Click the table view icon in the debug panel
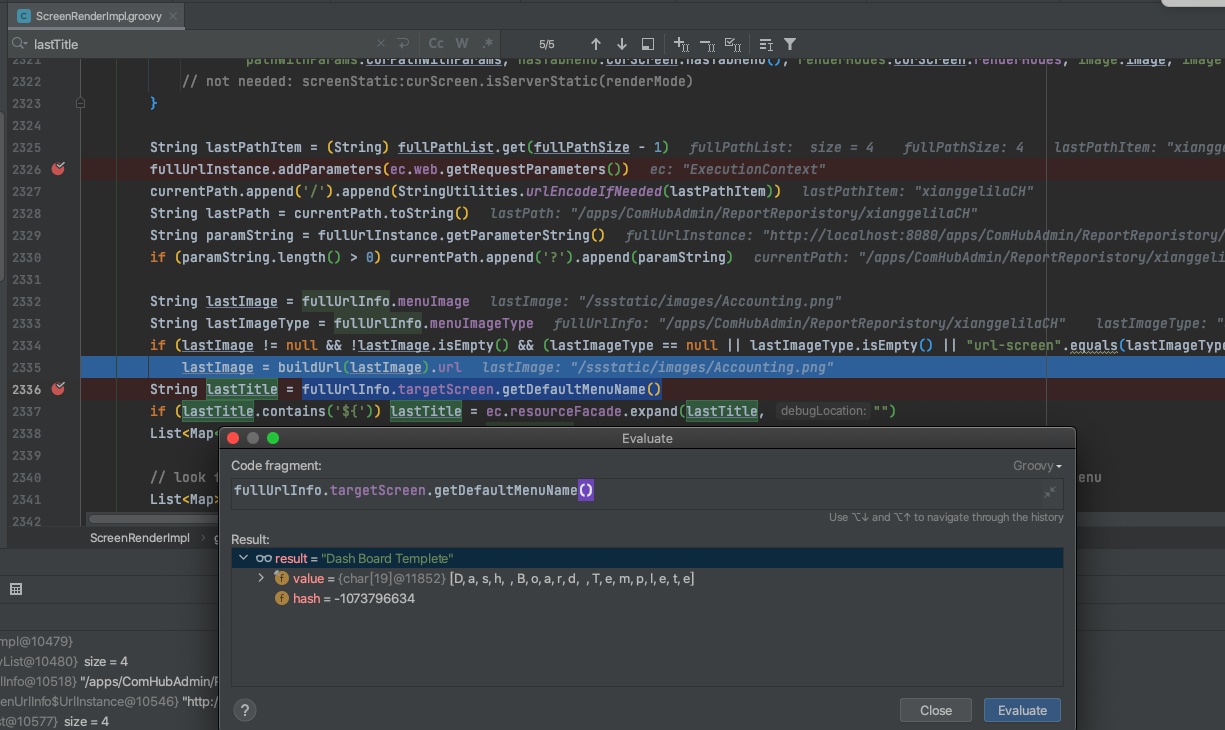 click(x=16, y=590)
